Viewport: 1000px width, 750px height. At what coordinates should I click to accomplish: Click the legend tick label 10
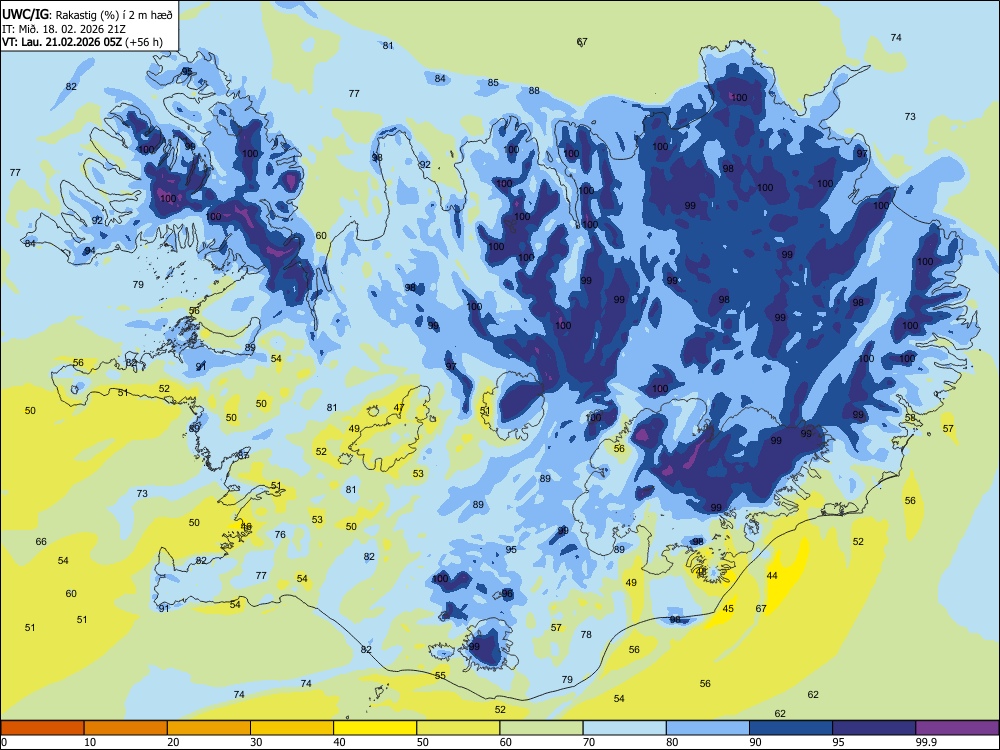point(90,742)
